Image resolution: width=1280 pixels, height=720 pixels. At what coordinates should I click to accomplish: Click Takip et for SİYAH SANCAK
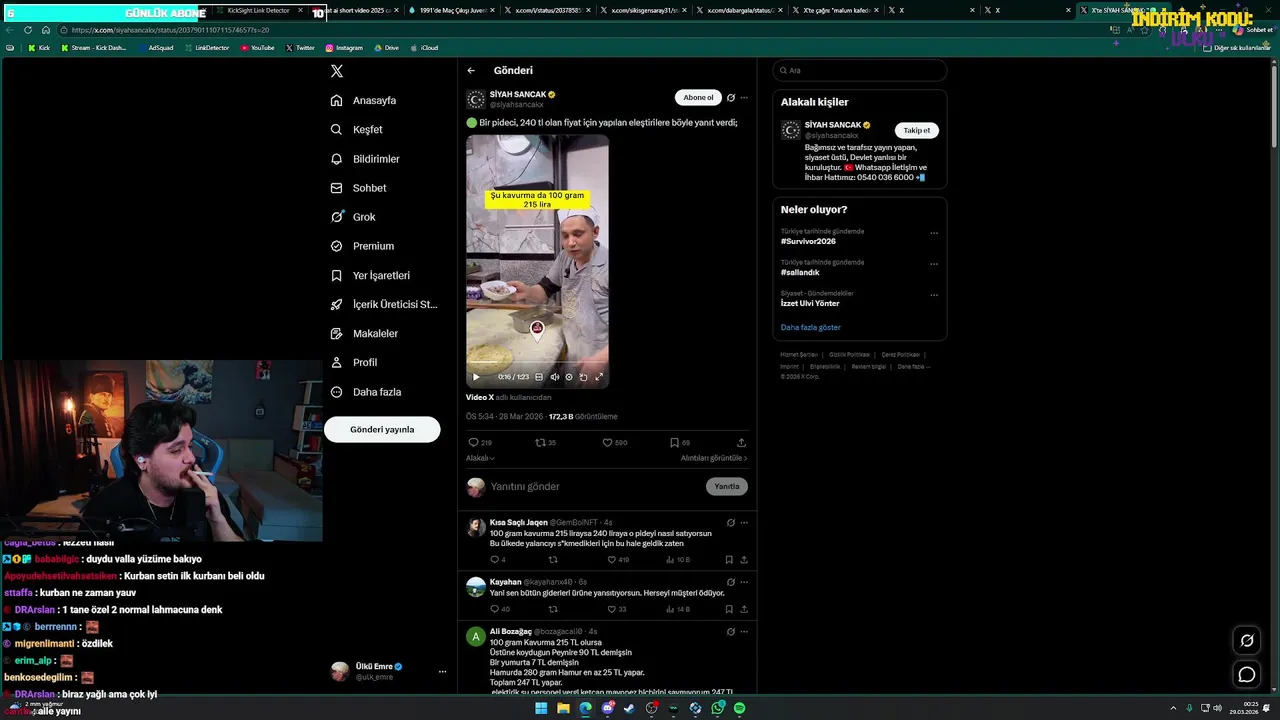(917, 130)
